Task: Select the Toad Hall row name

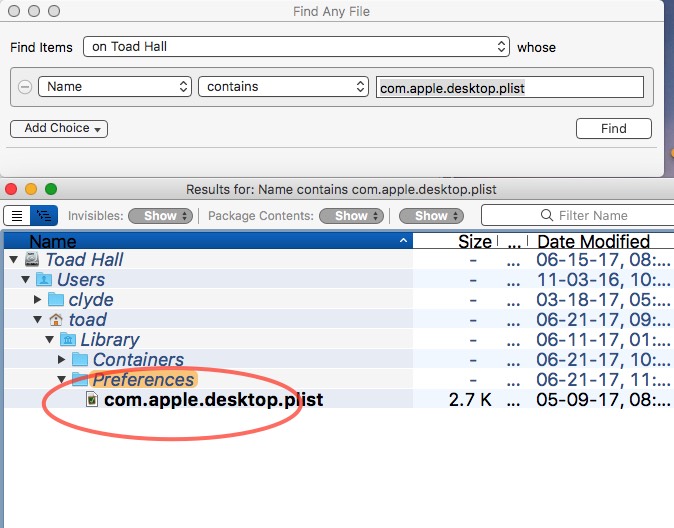Action: (x=84, y=260)
